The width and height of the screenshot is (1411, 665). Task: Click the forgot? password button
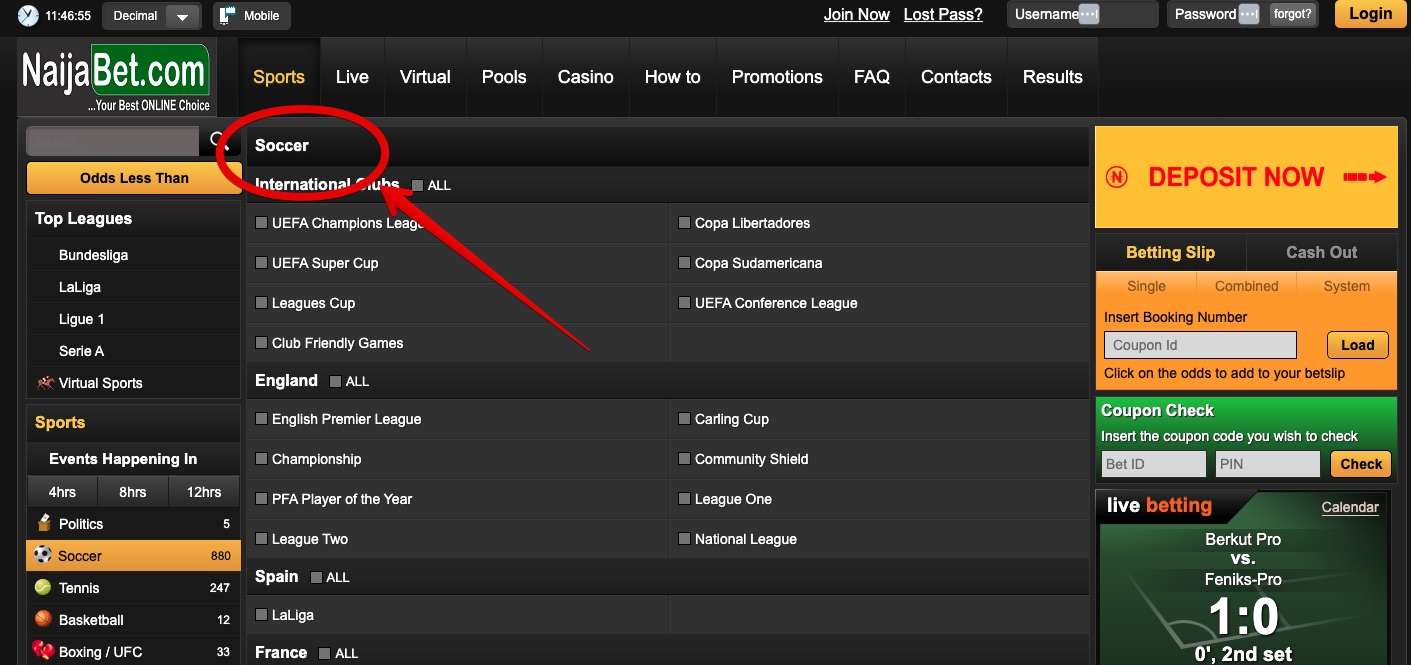[1292, 14]
